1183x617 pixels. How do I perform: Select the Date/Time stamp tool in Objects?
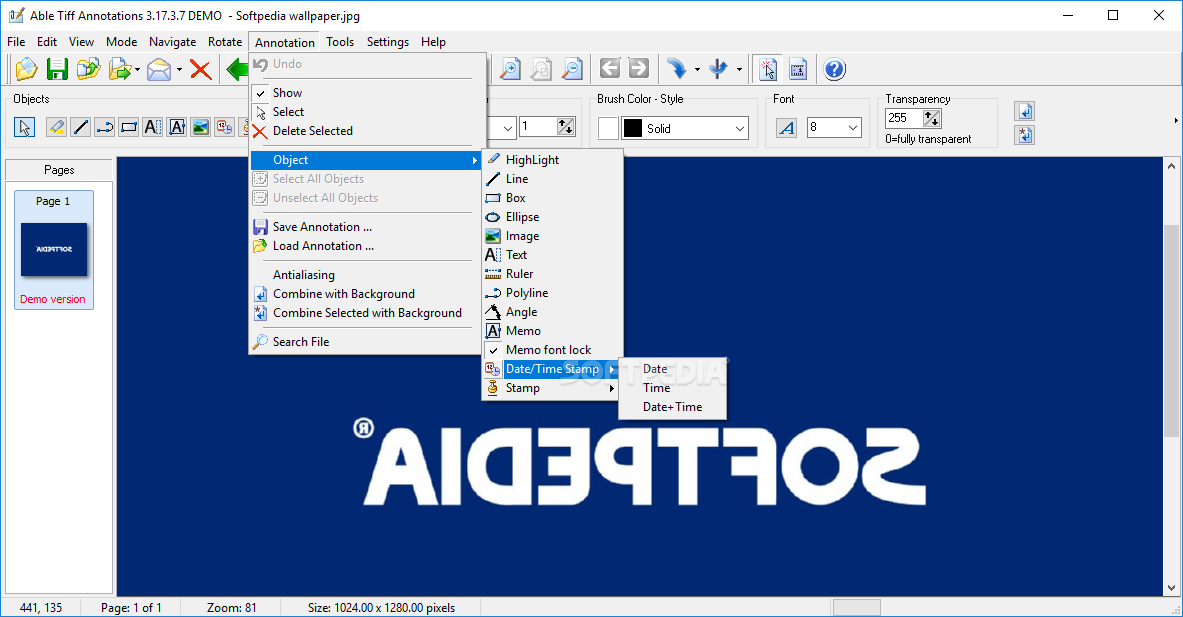coord(225,127)
